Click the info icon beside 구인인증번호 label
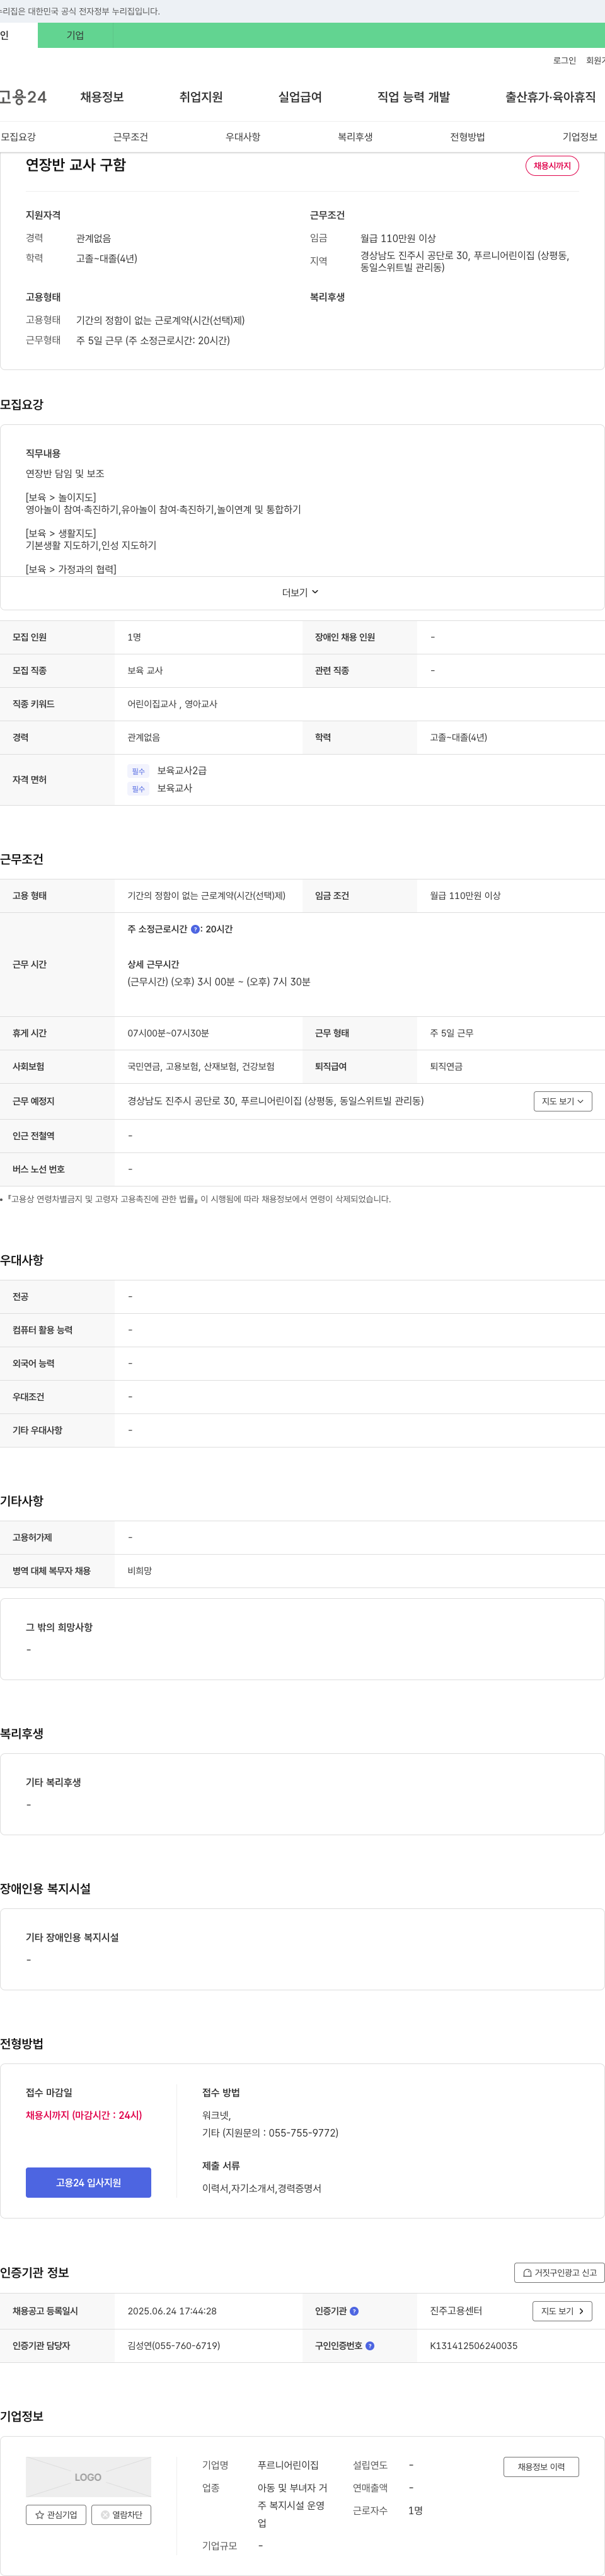 [x=370, y=2345]
